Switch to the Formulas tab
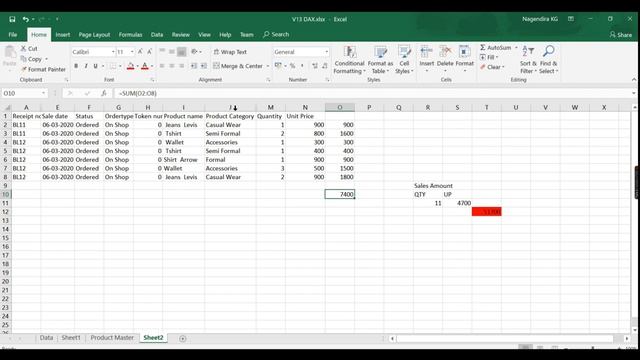 130,35
